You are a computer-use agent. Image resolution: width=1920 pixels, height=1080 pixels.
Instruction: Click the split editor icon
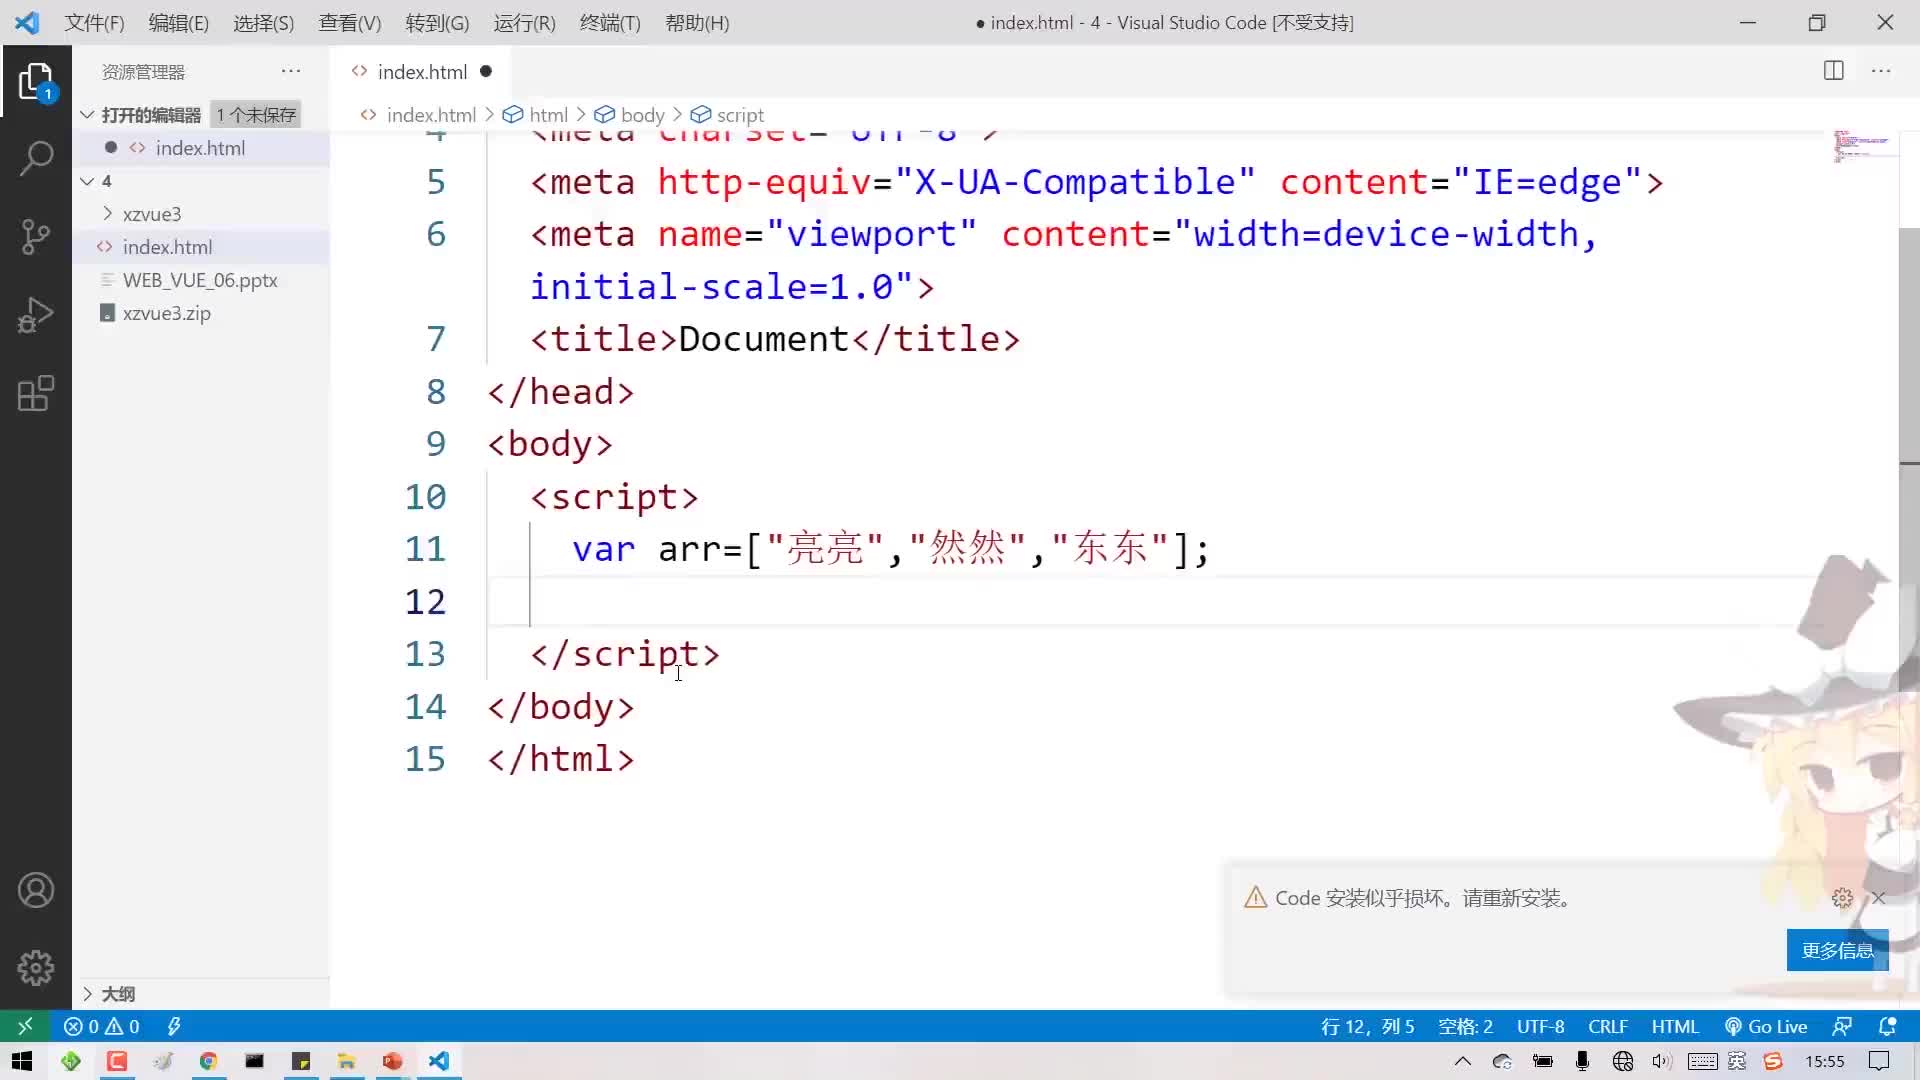coord(1833,71)
